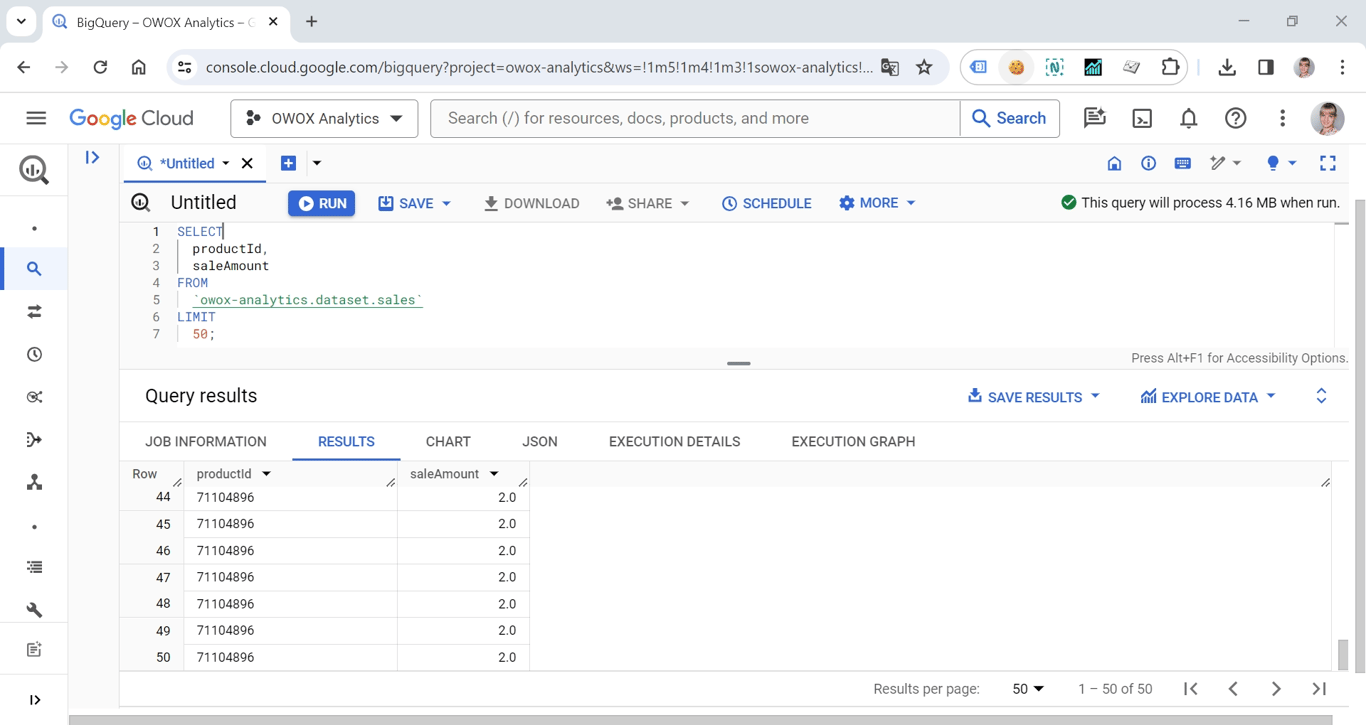This screenshot has height=725, width=1366.
Task: Switch to Results tab
Action: pos(346,441)
